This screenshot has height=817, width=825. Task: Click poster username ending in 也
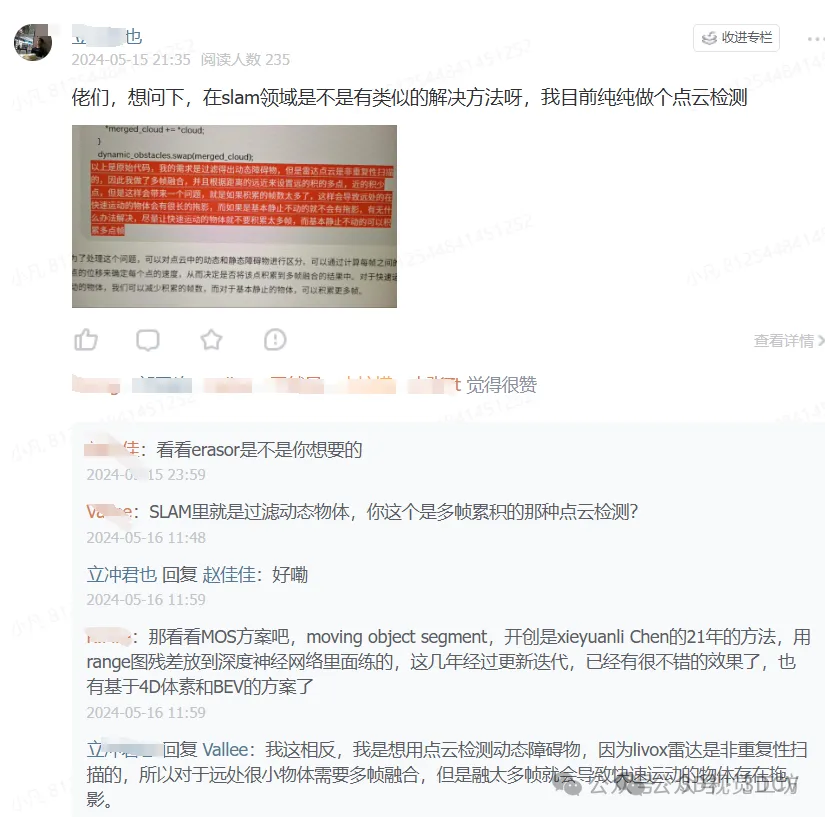pos(107,36)
